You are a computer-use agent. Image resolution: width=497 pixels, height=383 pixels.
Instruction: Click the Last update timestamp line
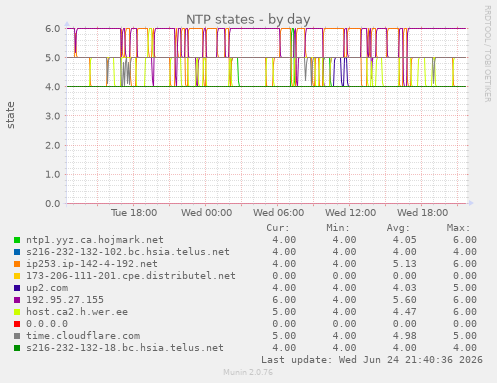[372, 360]
